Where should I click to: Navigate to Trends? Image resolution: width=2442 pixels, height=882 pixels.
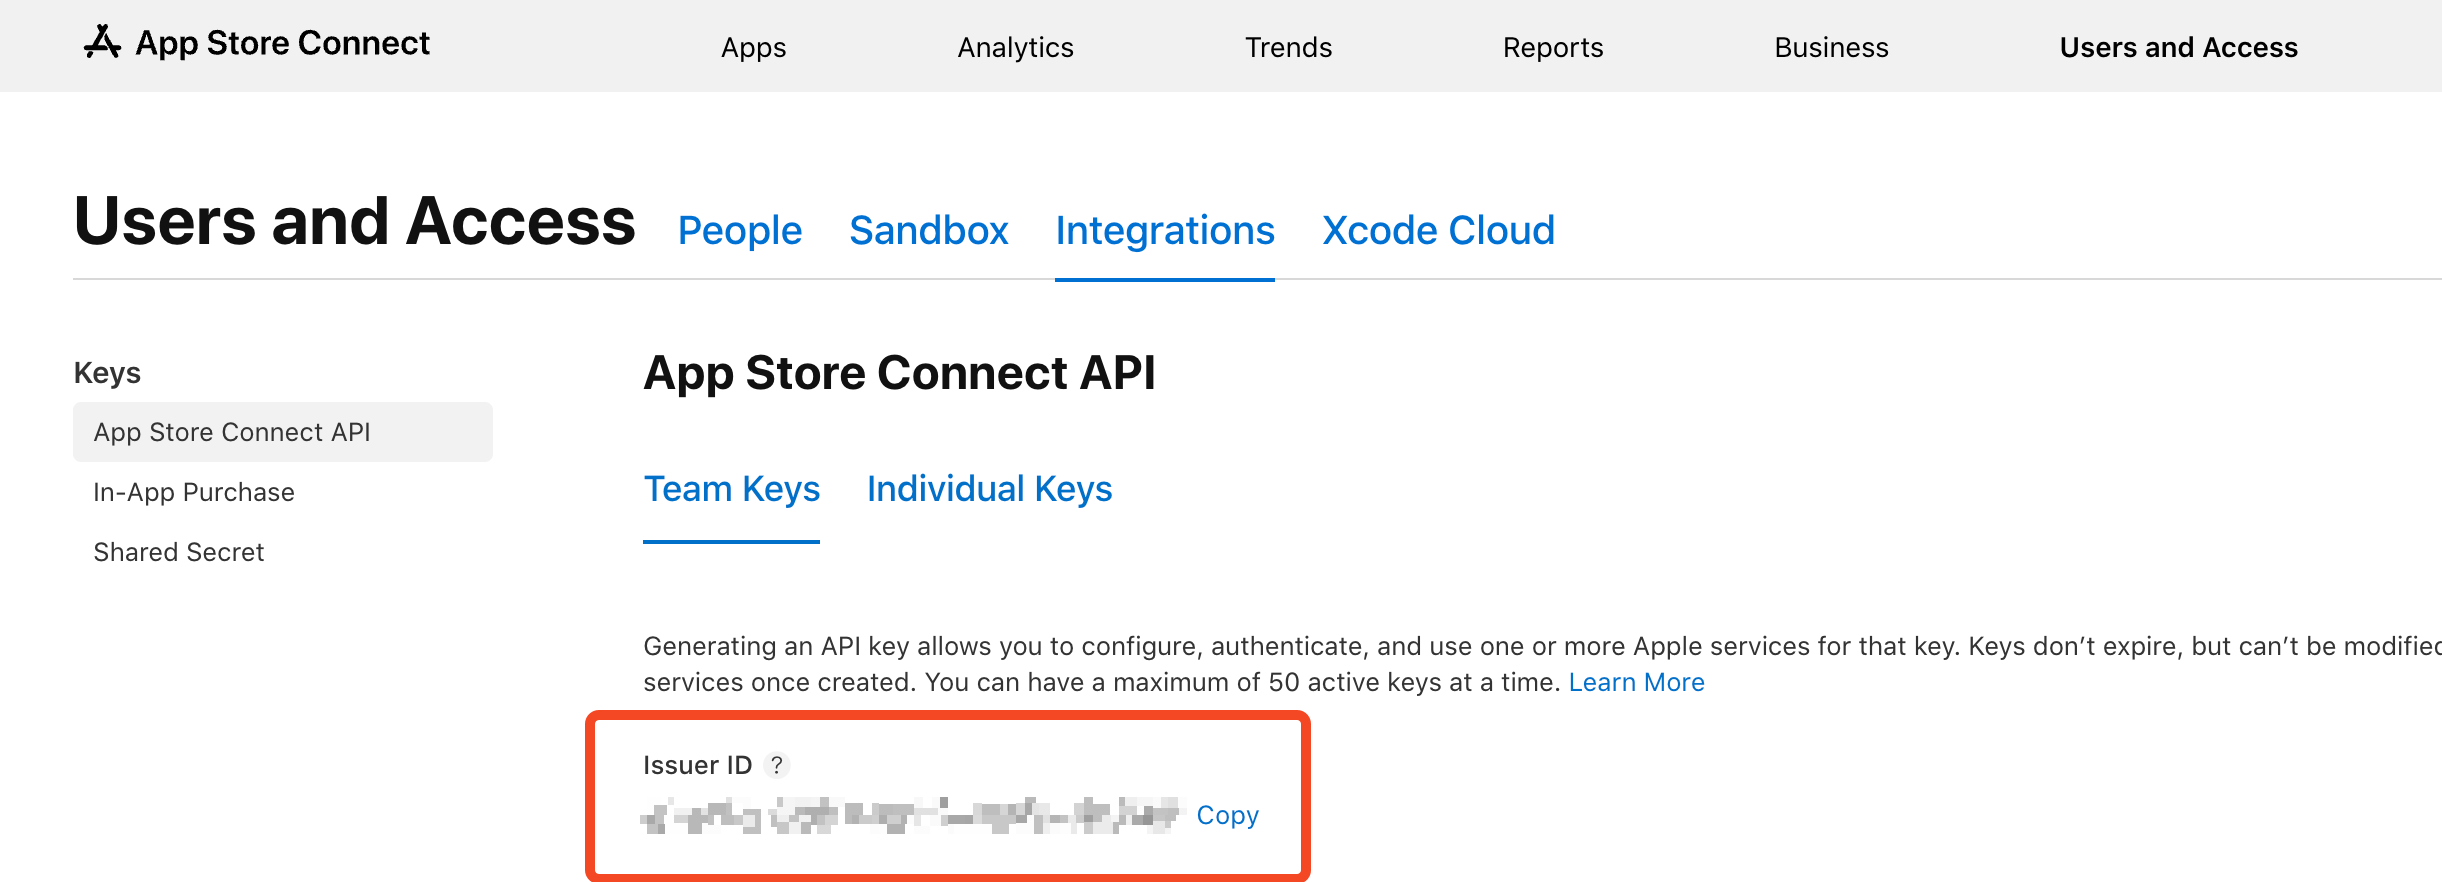(1288, 46)
